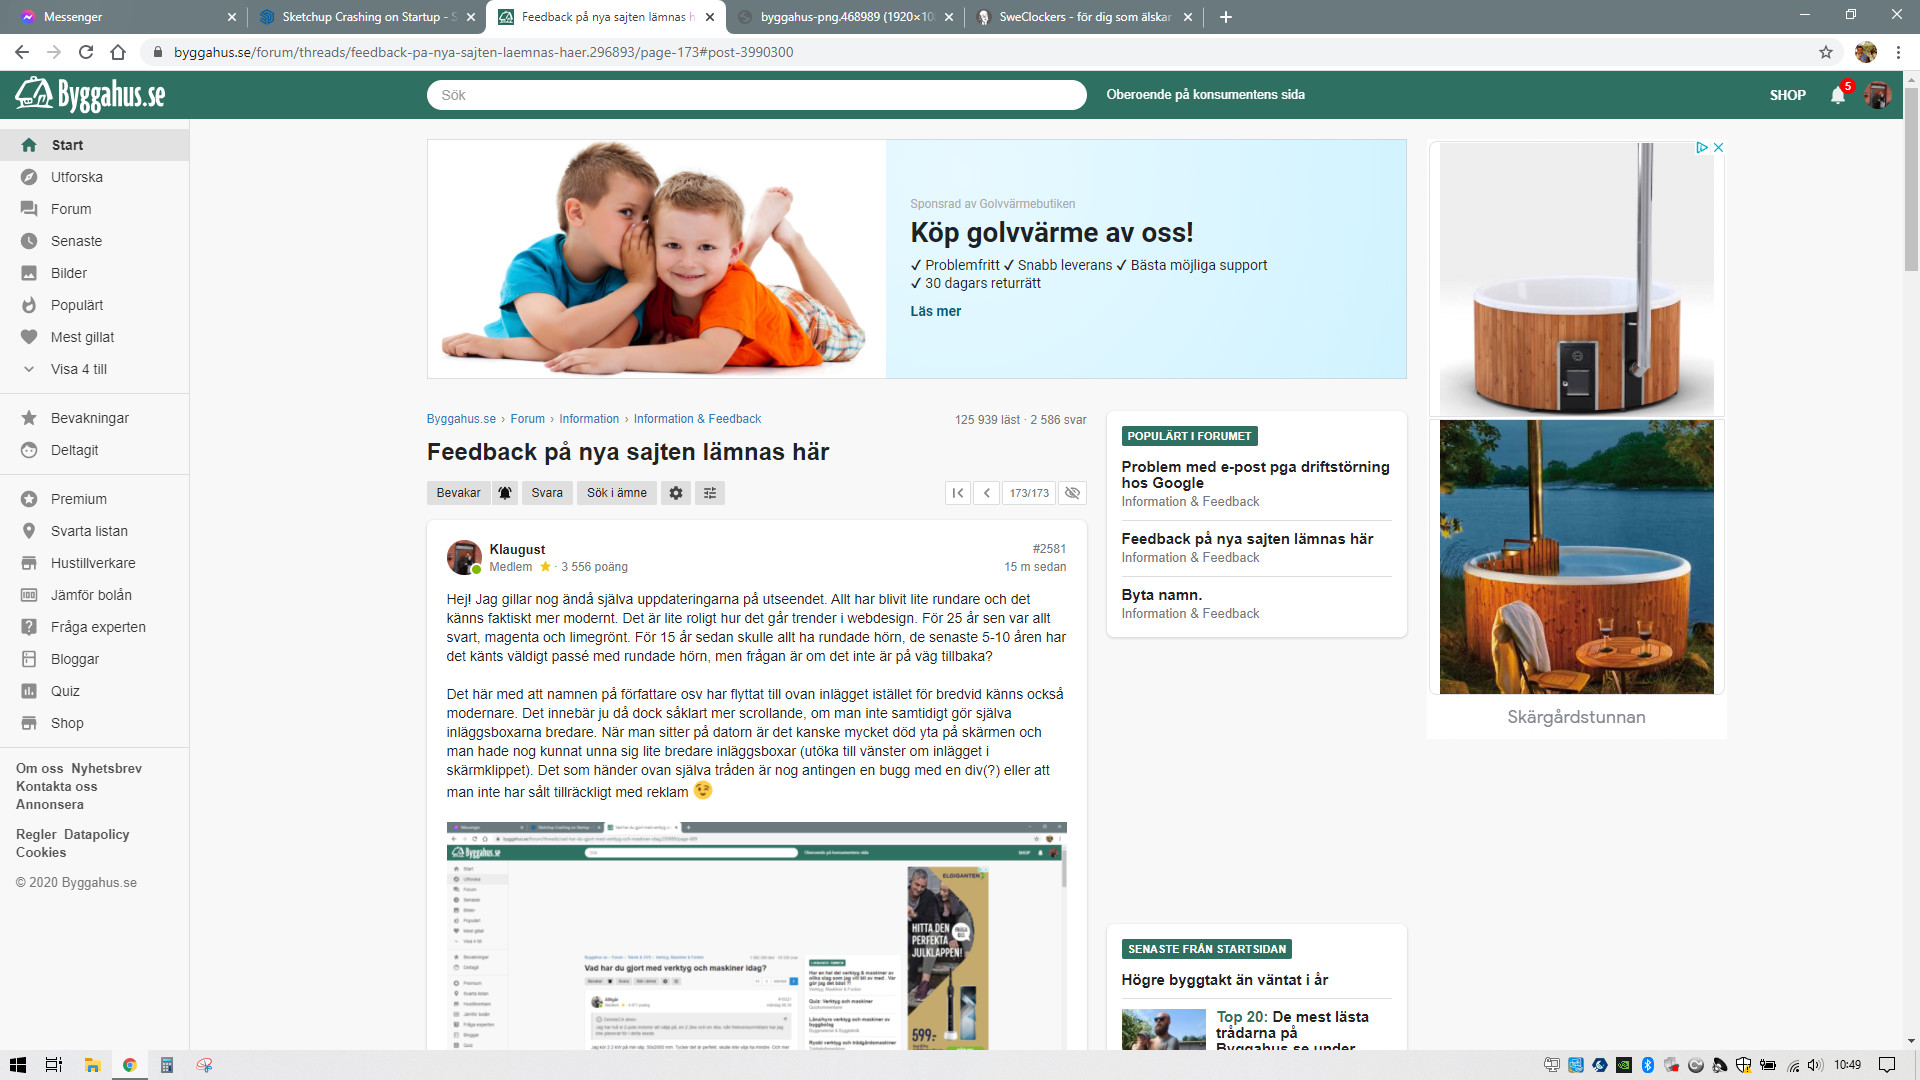Open the 173/173 page selector
Viewport: 1920px width, 1080px height.
point(1028,493)
